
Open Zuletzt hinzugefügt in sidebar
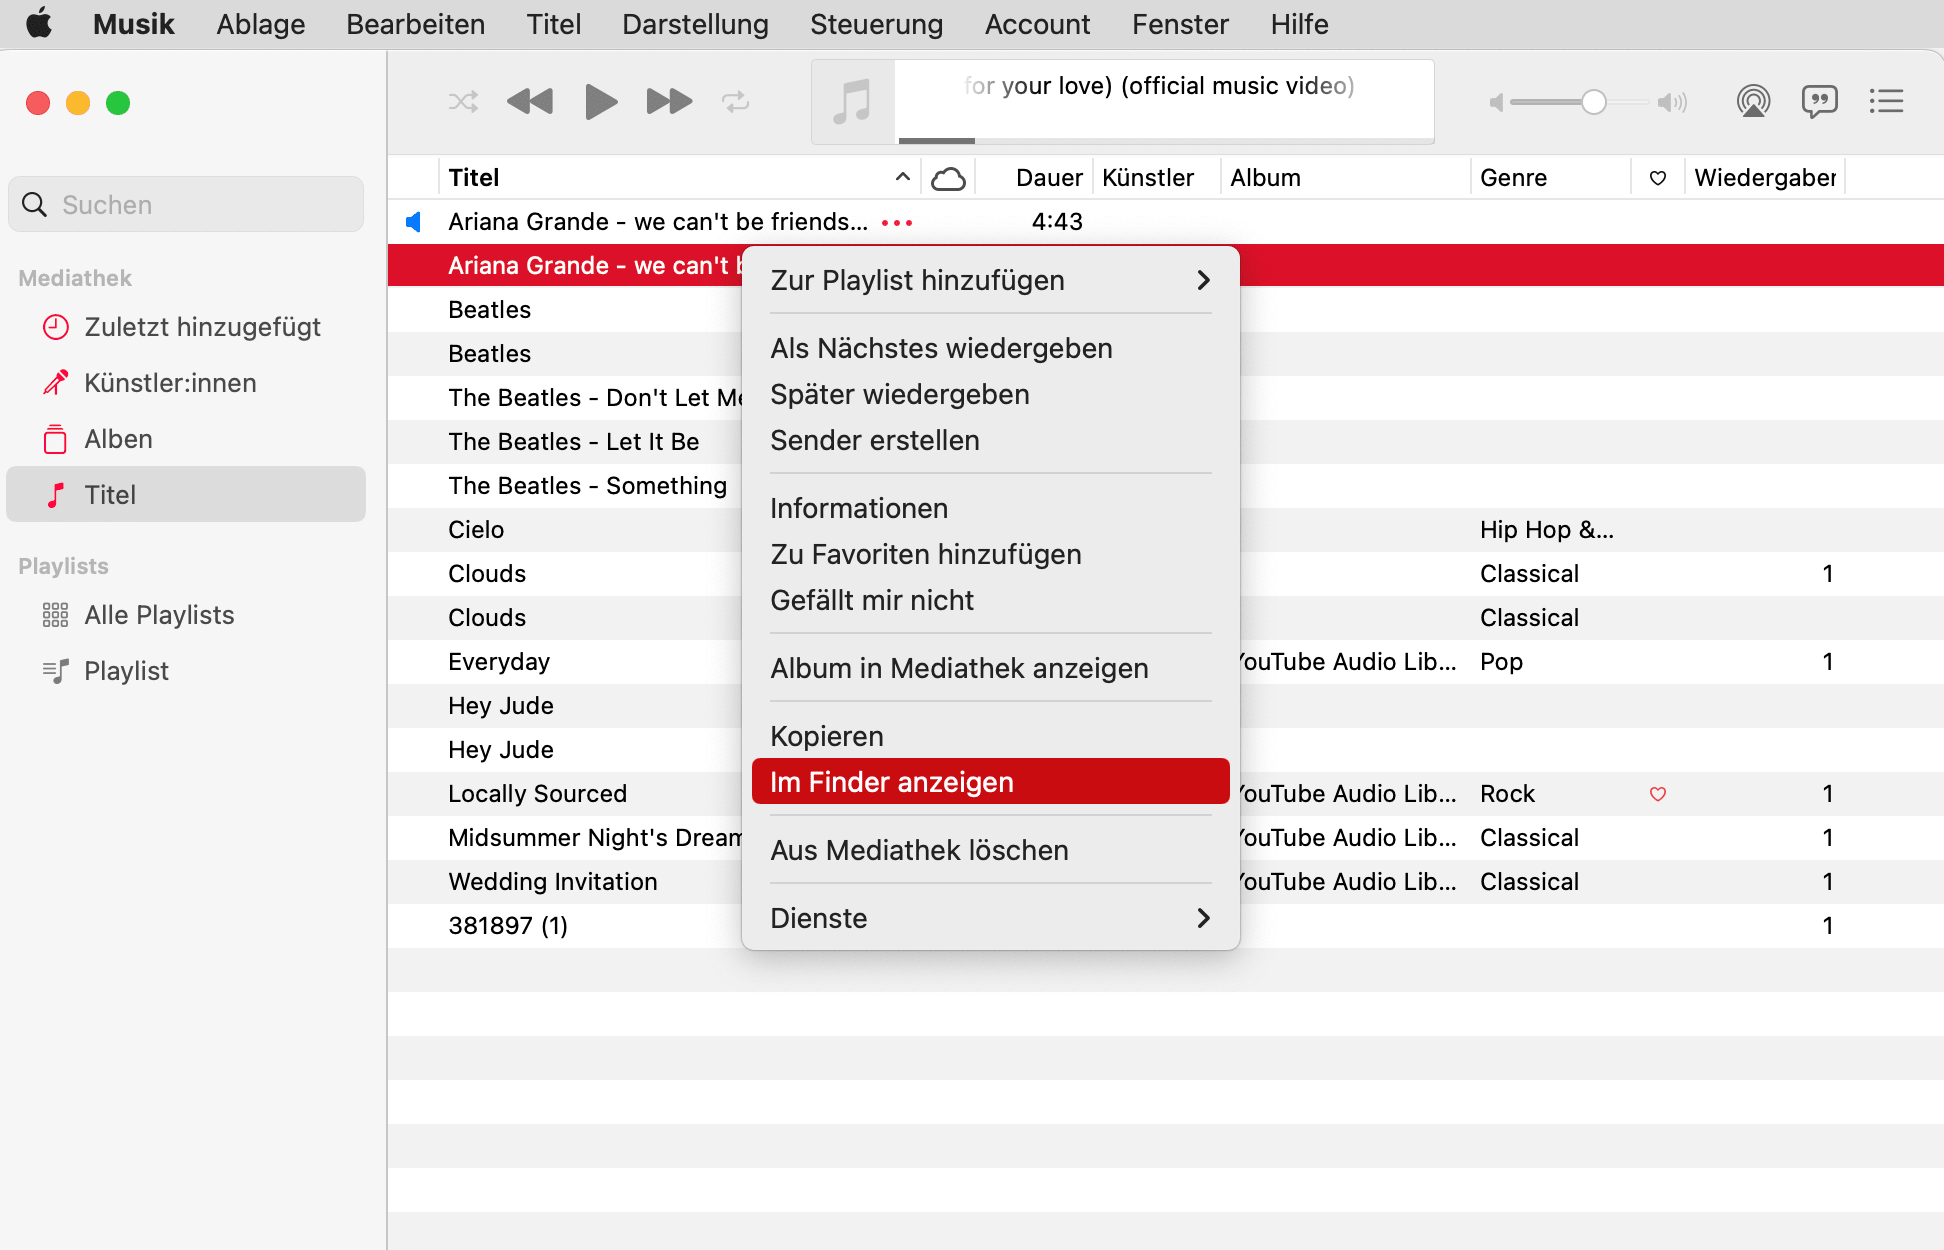(202, 327)
